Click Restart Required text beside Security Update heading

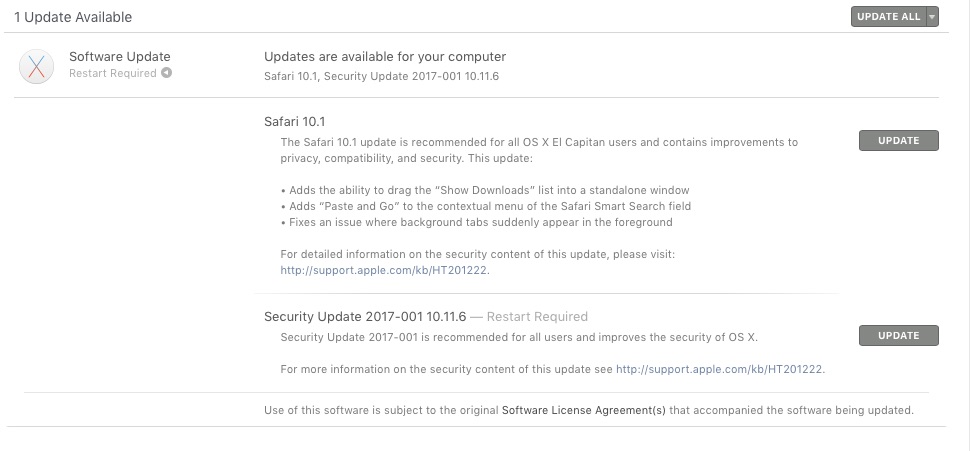point(537,317)
